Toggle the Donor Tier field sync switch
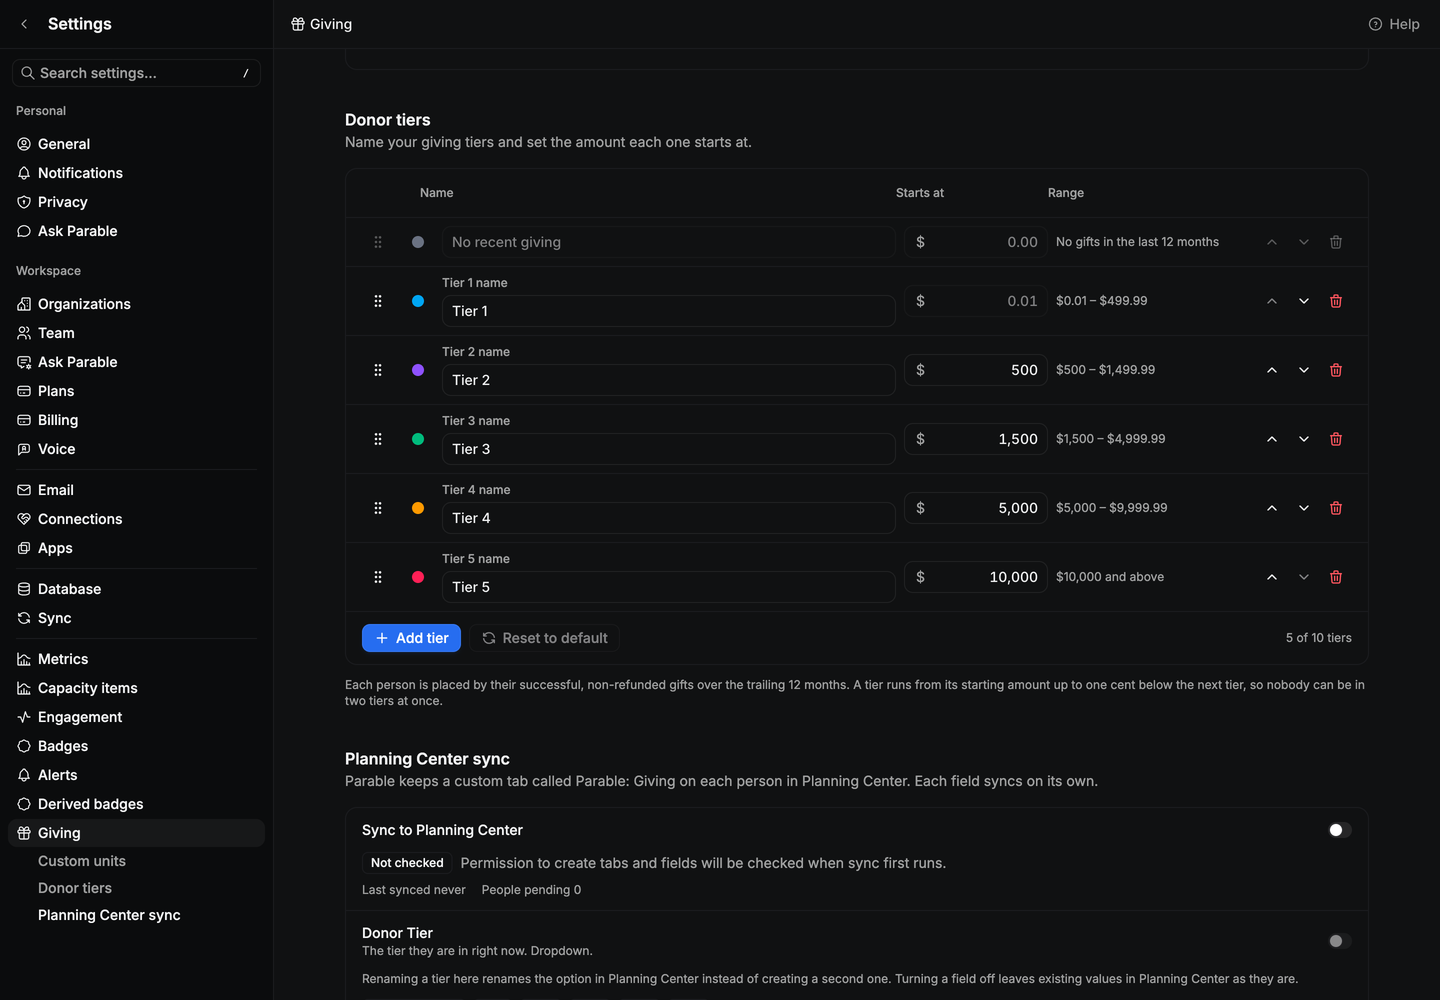Image resolution: width=1440 pixels, height=1000 pixels. point(1339,941)
